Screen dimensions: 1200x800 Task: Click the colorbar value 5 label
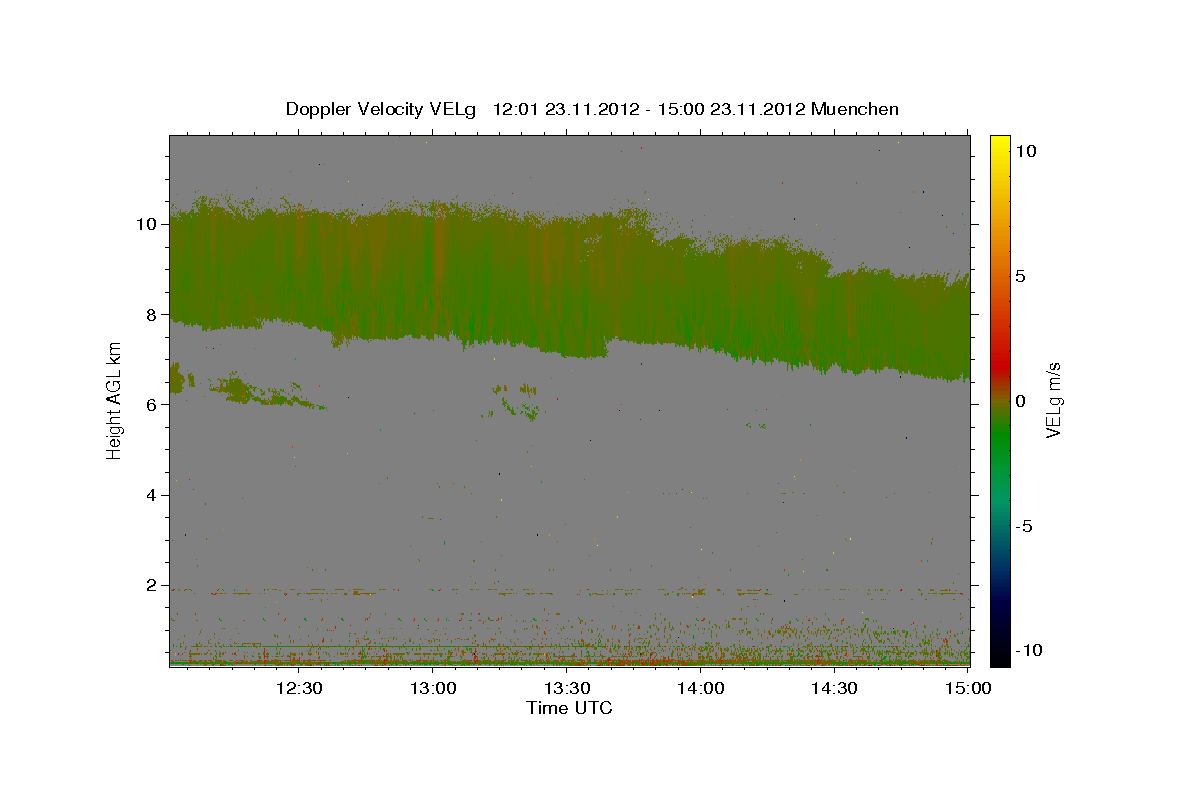[1020, 275]
